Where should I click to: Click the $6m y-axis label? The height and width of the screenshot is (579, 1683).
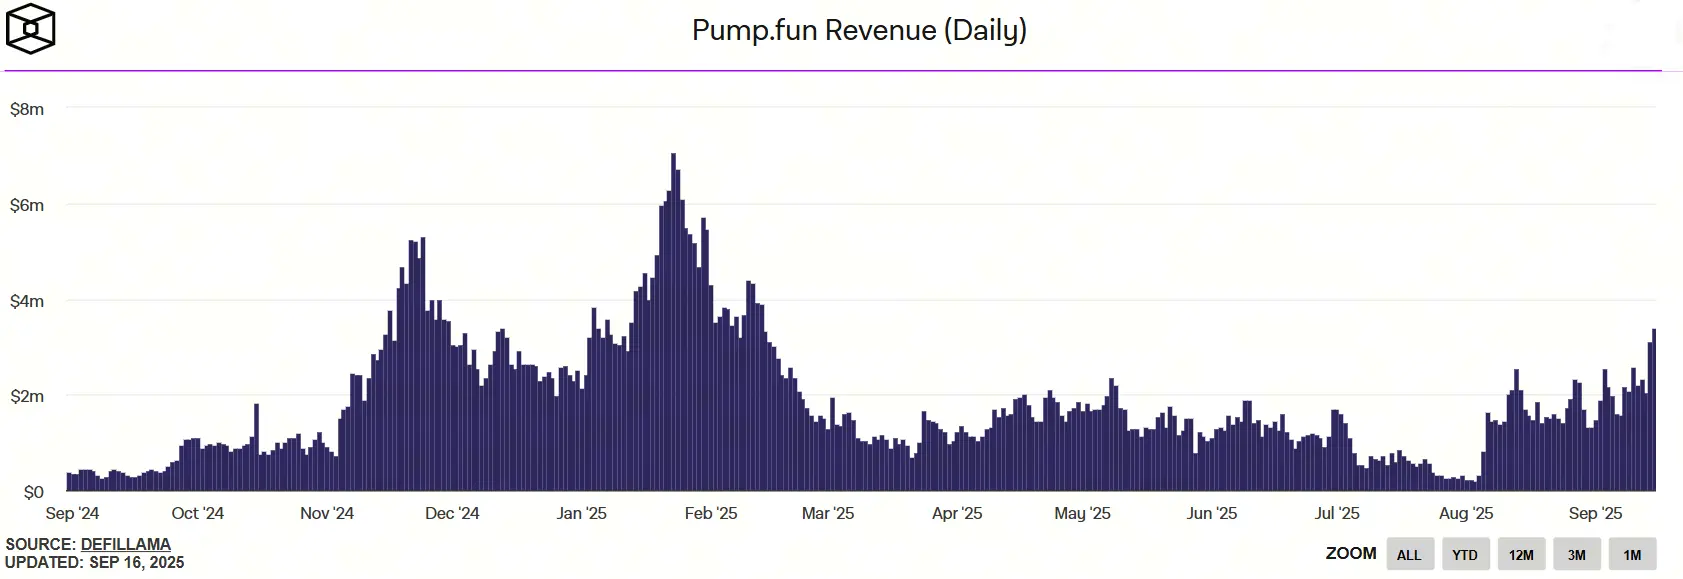coord(27,205)
